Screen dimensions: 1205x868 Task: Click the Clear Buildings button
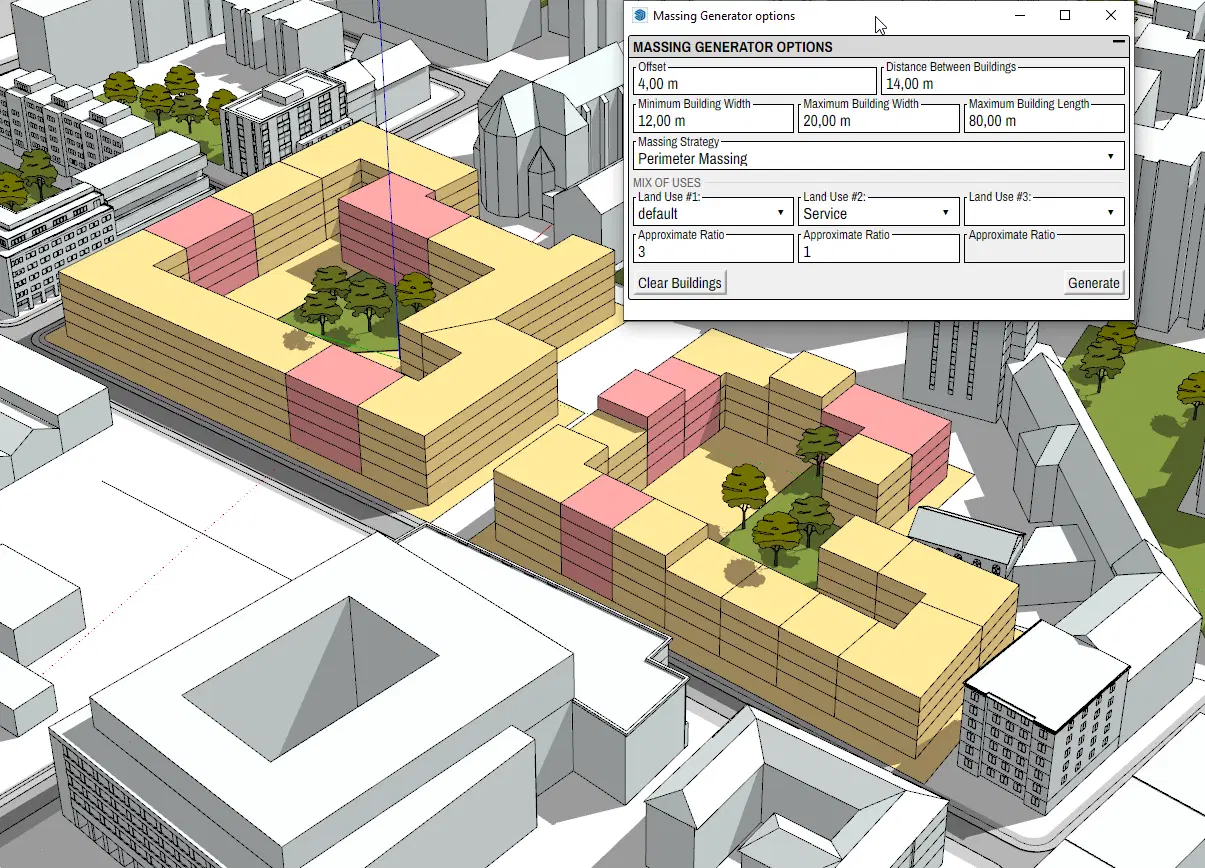click(680, 283)
